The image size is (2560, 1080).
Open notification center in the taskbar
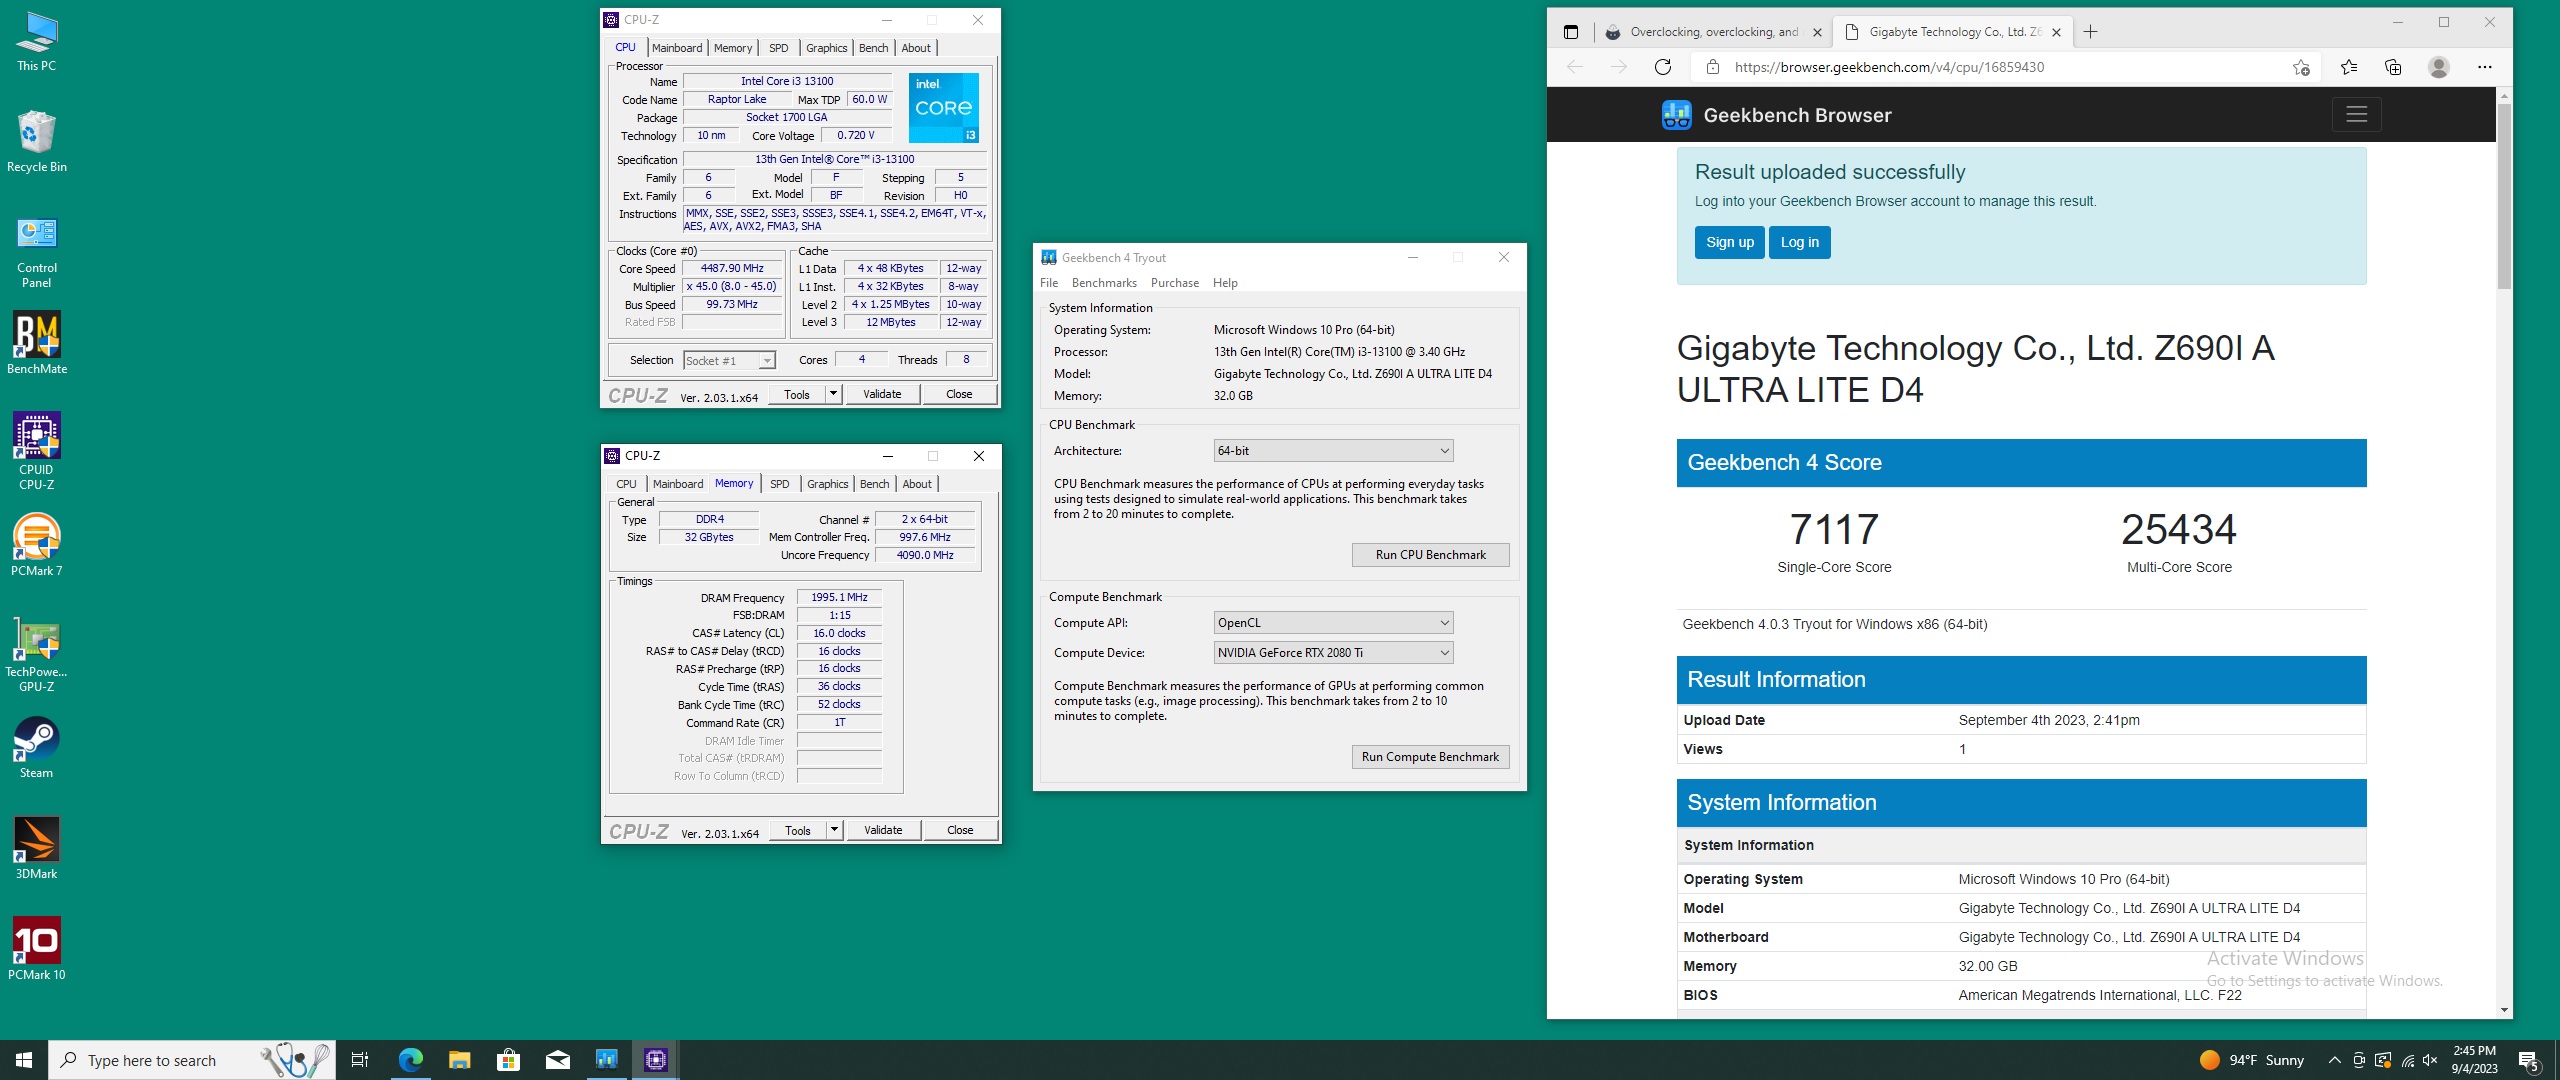2529,1060
